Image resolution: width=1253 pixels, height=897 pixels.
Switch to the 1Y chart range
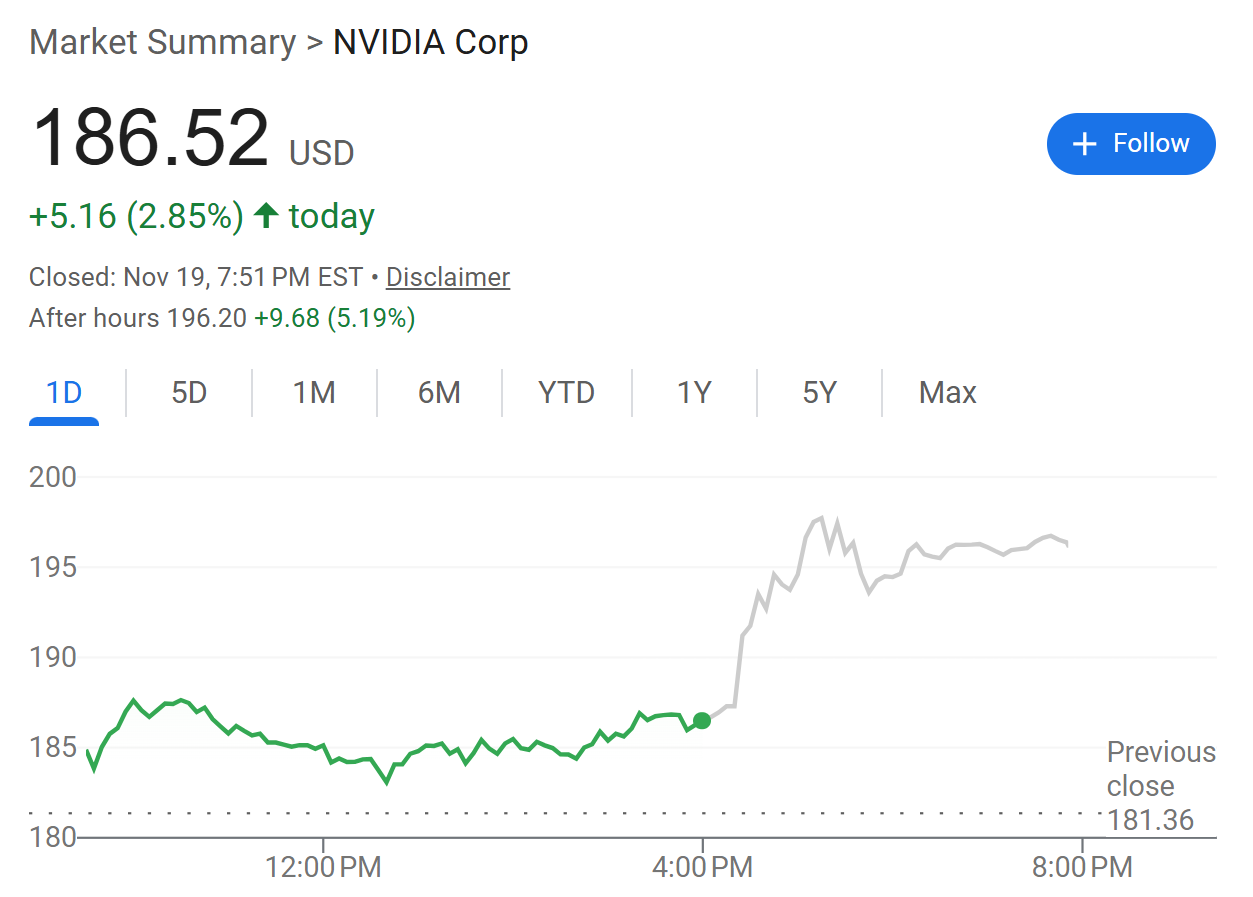click(693, 393)
